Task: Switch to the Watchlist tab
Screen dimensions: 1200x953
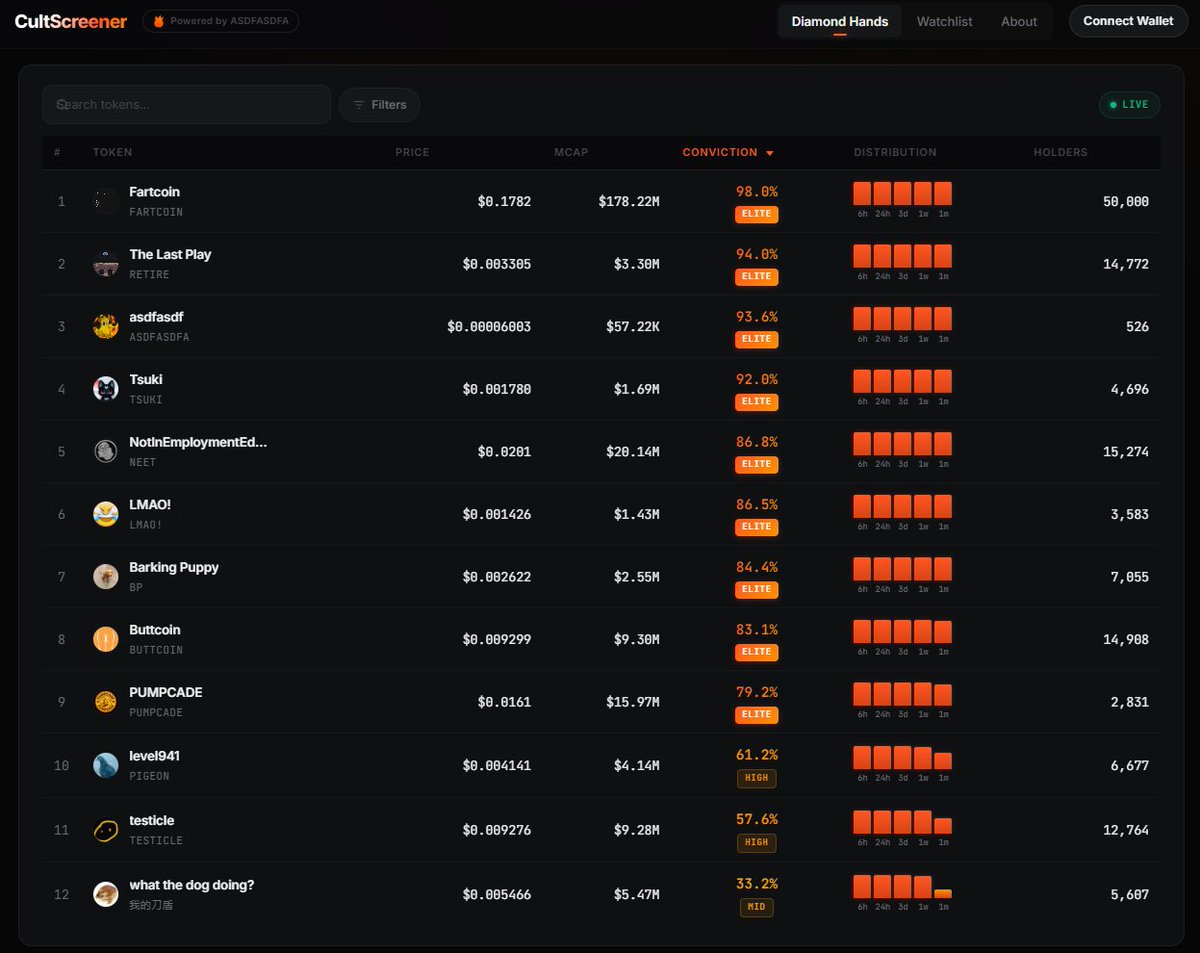Action: click(945, 21)
